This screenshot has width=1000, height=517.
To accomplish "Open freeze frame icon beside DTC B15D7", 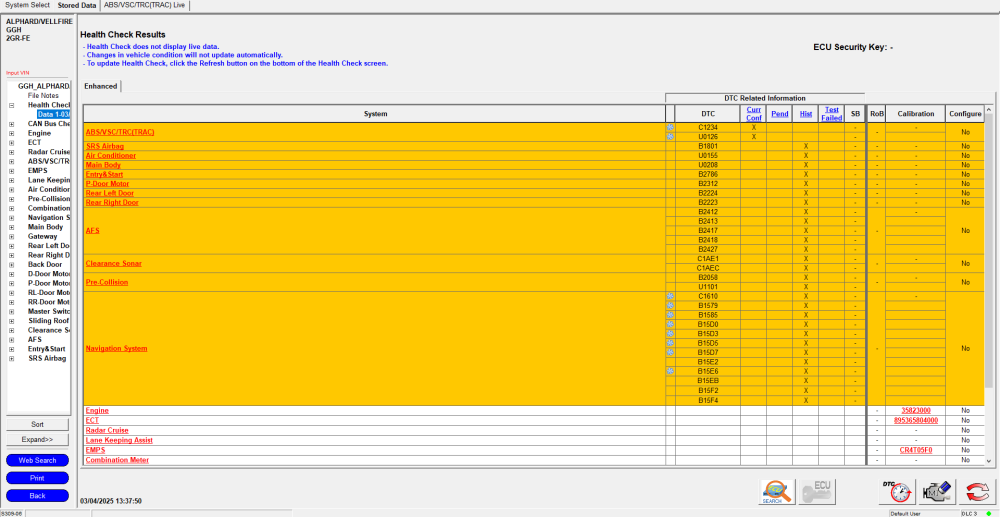I will (670, 353).
